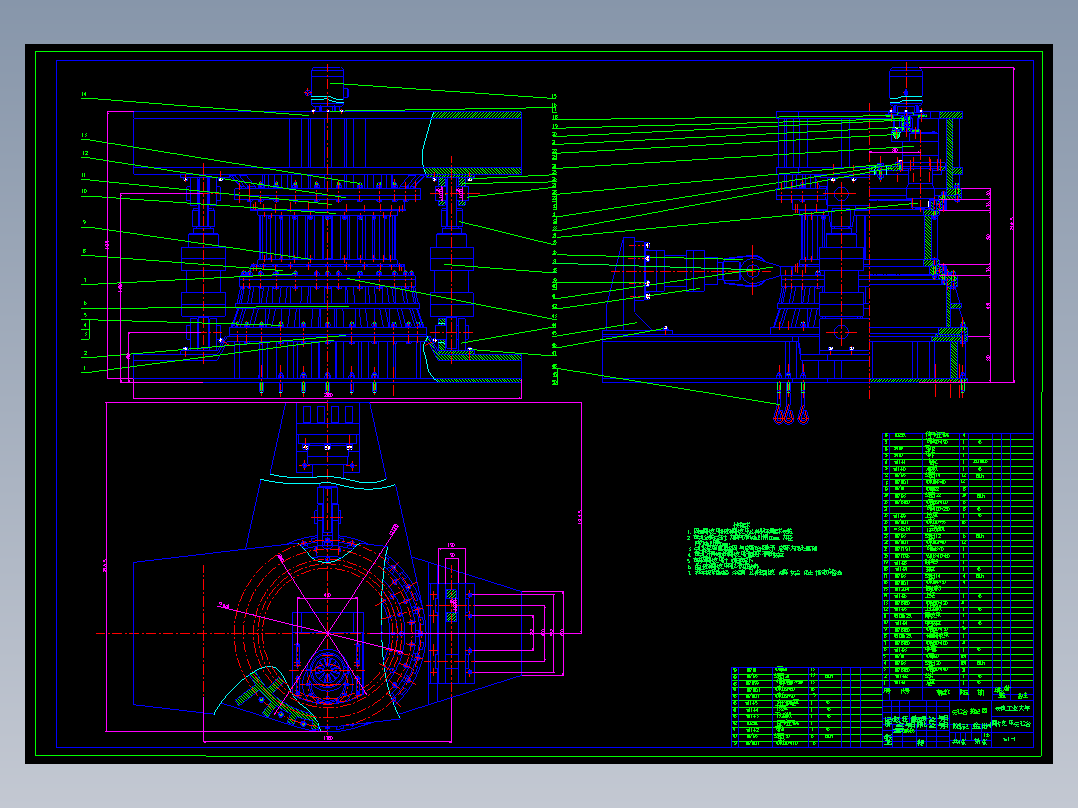Select part callout number 14 on front view
1078x808 pixels.
(x=84, y=94)
